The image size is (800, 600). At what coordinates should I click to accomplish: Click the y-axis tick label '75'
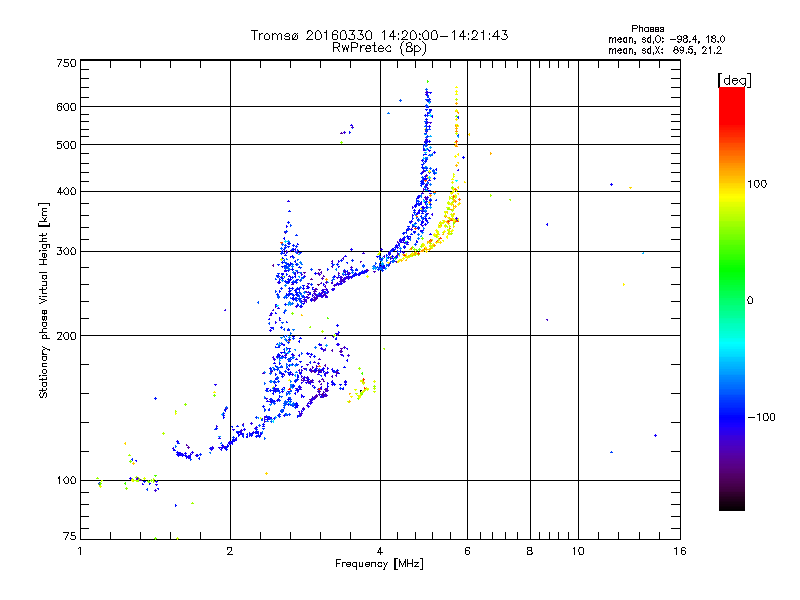point(70,536)
